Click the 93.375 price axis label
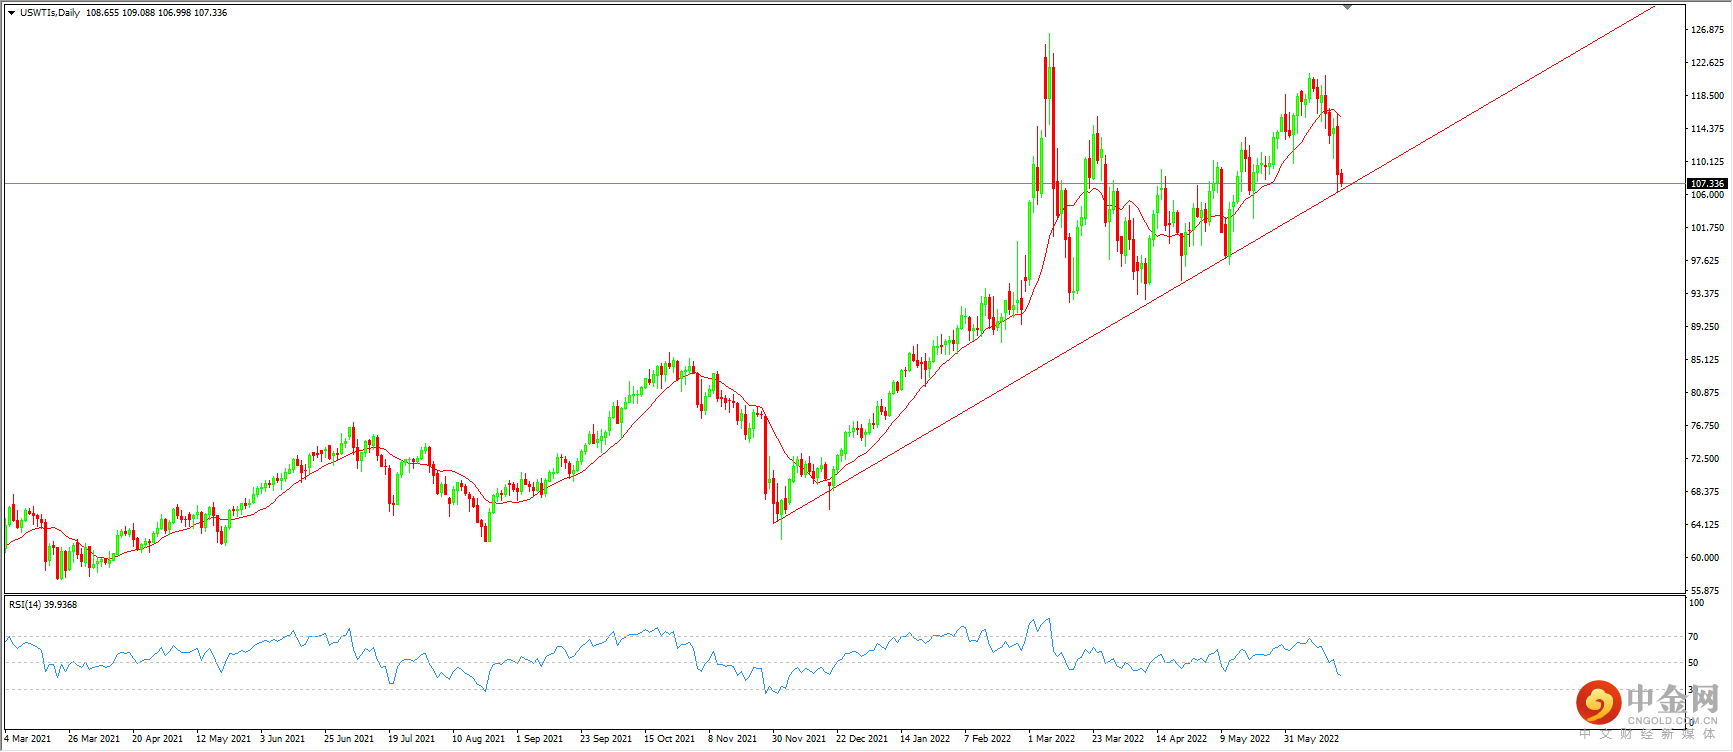Screen dimensions: 1733x752 tap(1705, 294)
